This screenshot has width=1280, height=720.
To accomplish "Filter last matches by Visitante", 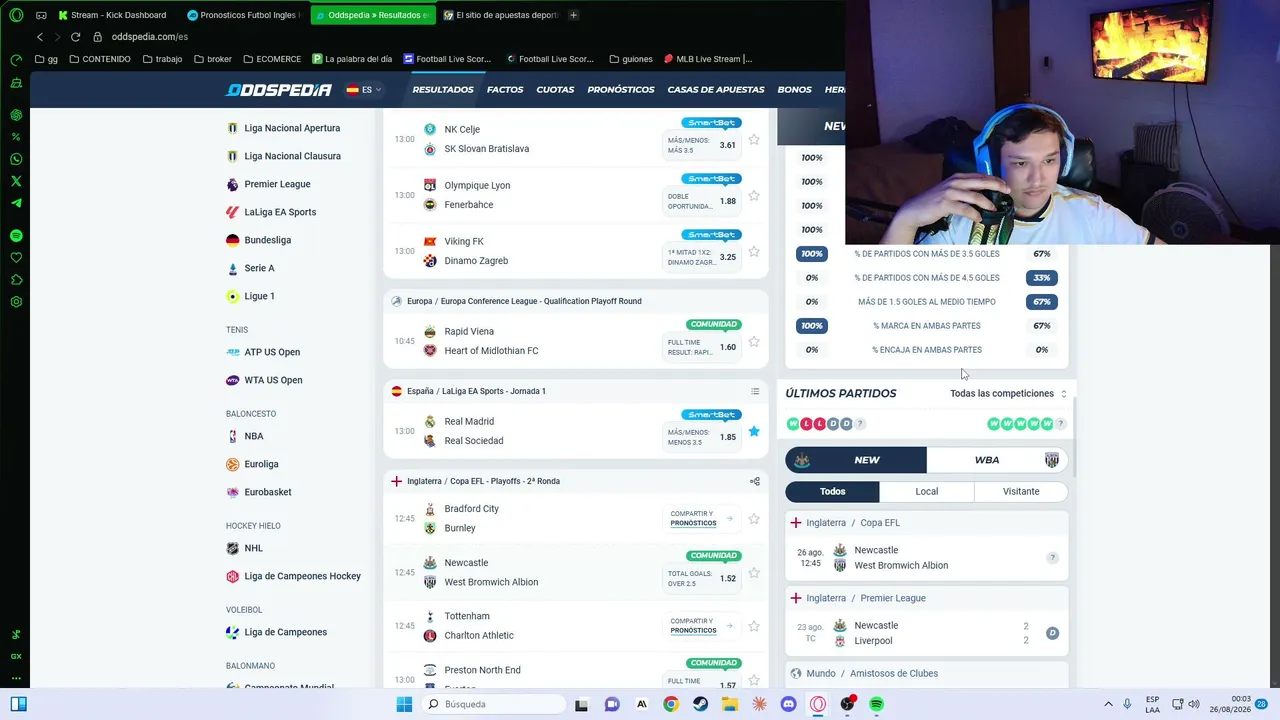I will click(x=1021, y=492).
